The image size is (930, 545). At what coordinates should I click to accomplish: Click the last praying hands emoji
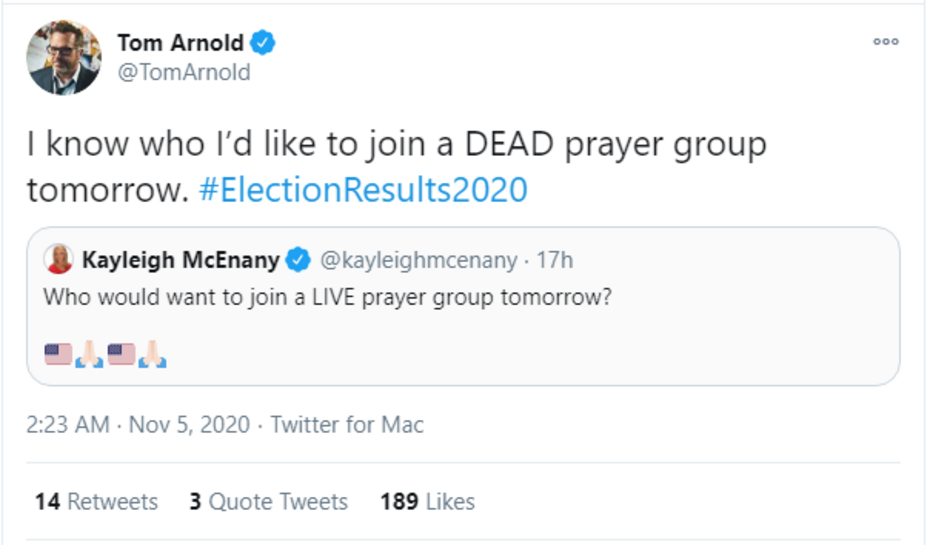pos(153,354)
